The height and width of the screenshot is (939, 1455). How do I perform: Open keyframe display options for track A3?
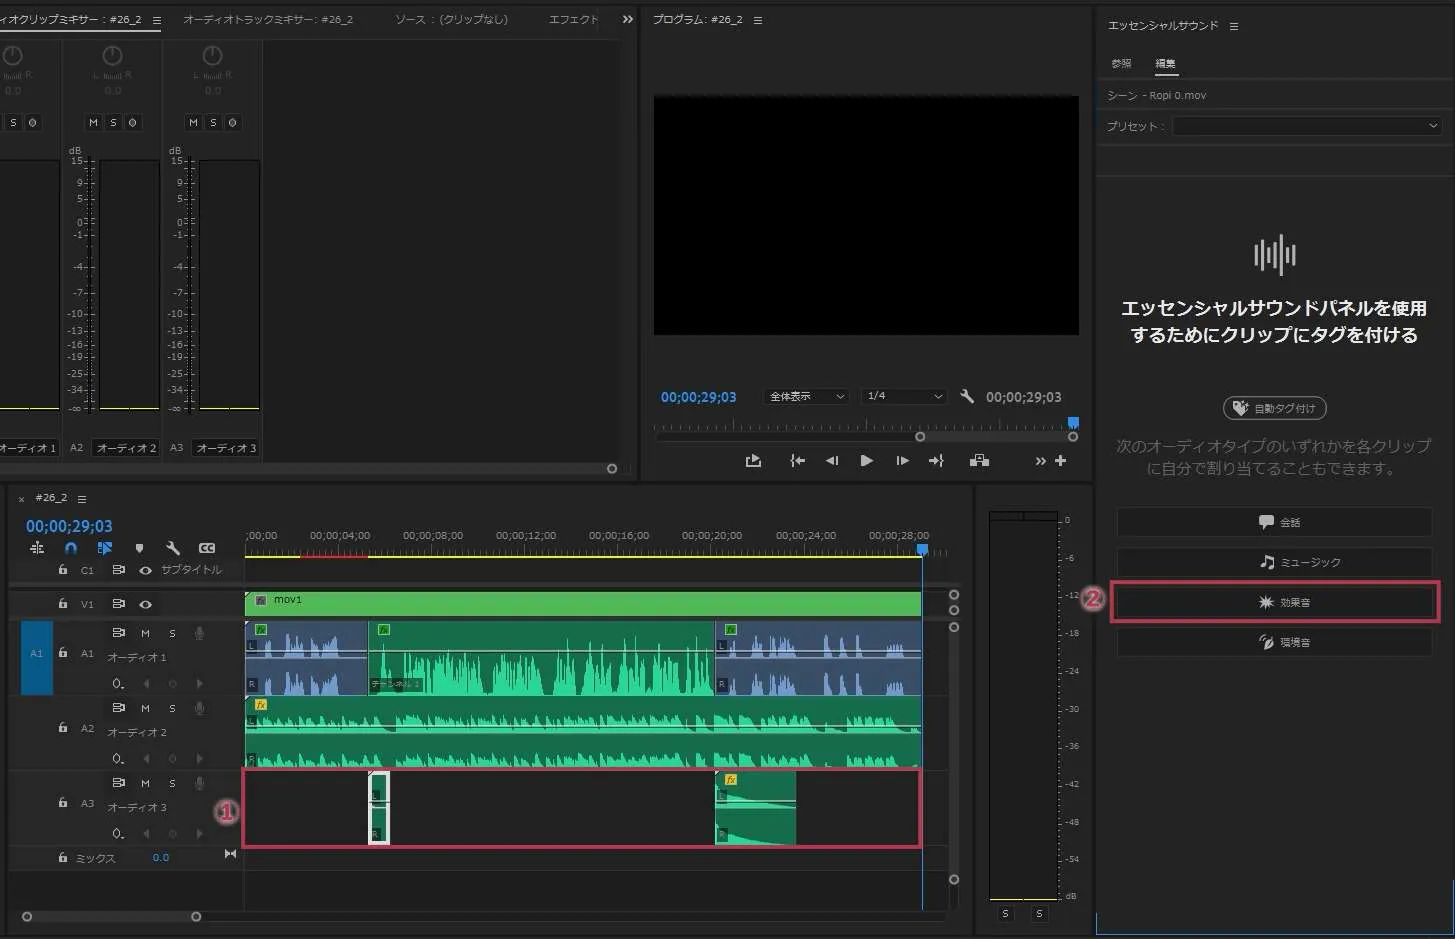118,834
